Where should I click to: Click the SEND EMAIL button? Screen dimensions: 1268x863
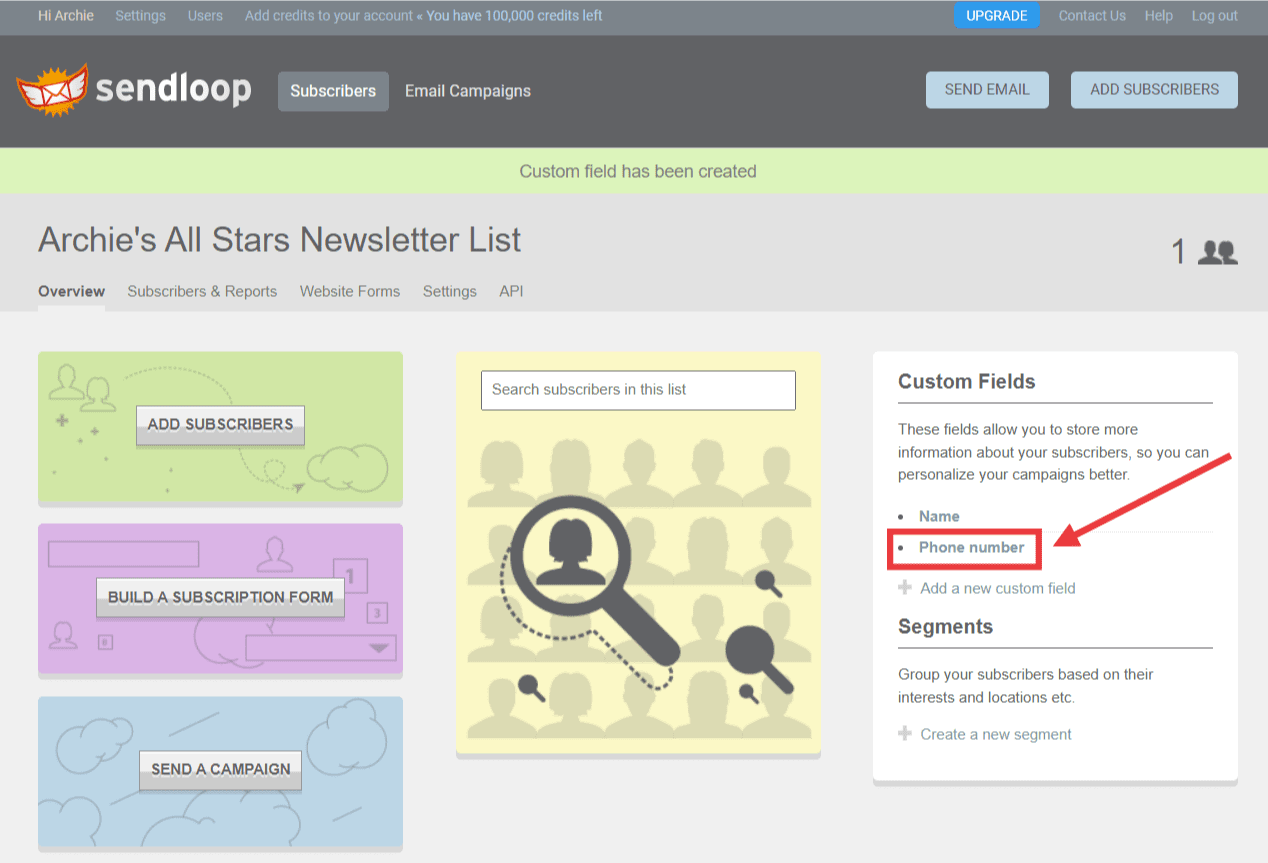pyautogui.click(x=986, y=89)
